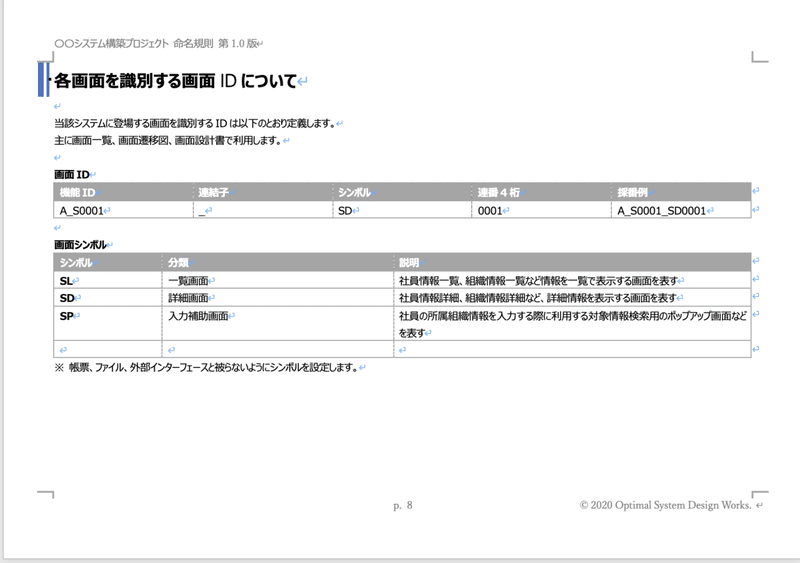Click the SL symbol cell
800x563 pixels.
coord(108,280)
